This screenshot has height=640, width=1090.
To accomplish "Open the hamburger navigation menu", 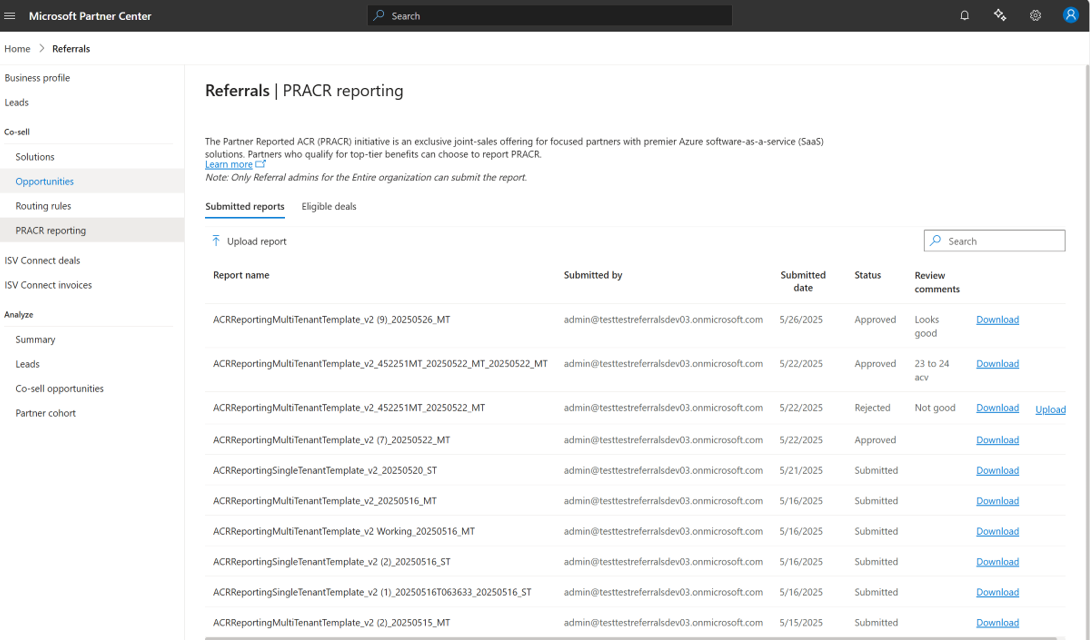I will point(10,15).
